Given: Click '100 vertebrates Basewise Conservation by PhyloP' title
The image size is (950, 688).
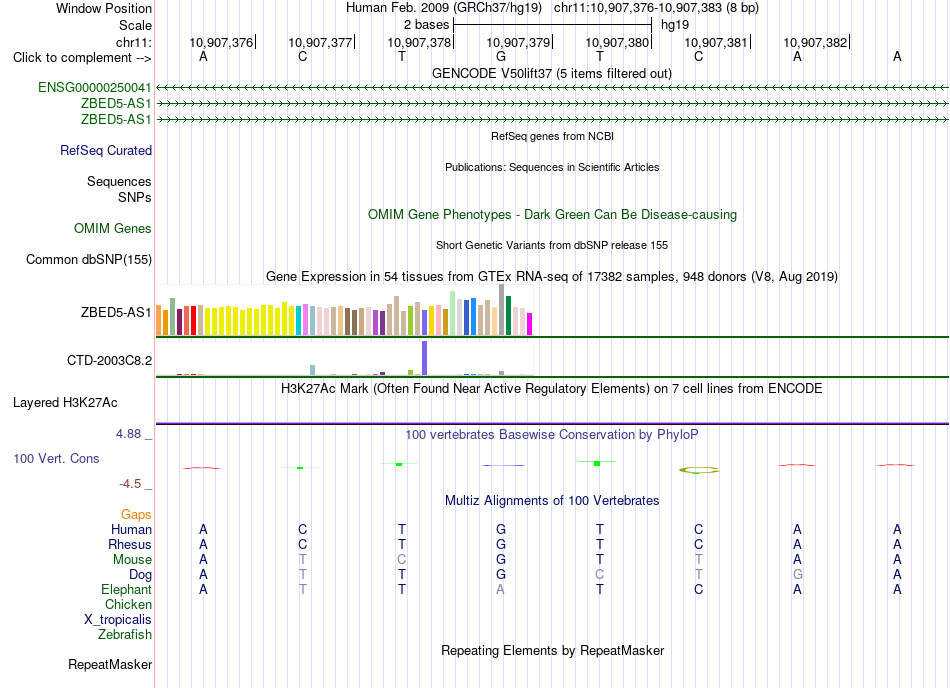Looking at the screenshot, I should tap(552, 434).
